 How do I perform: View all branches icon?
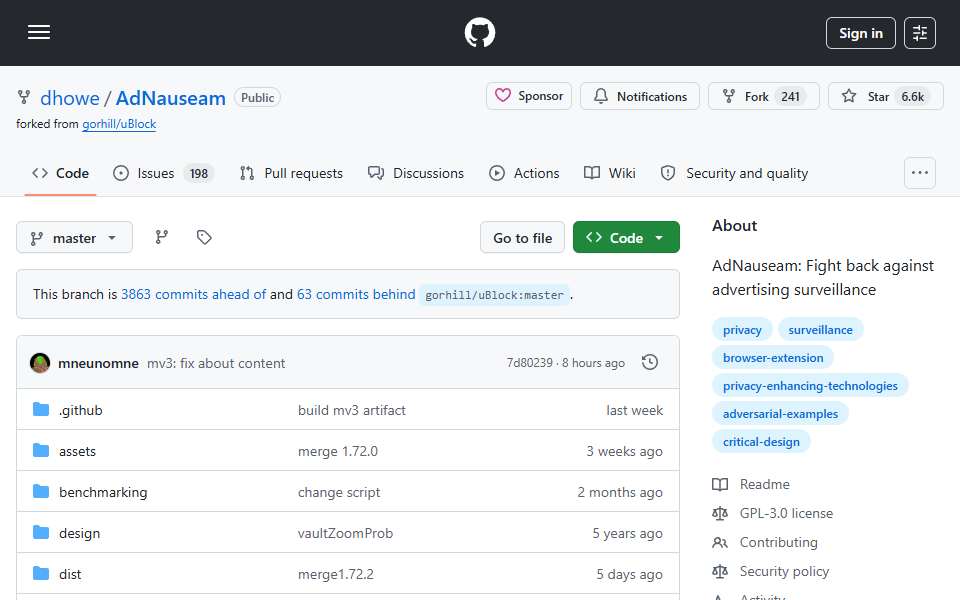pyautogui.click(x=162, y=237)
